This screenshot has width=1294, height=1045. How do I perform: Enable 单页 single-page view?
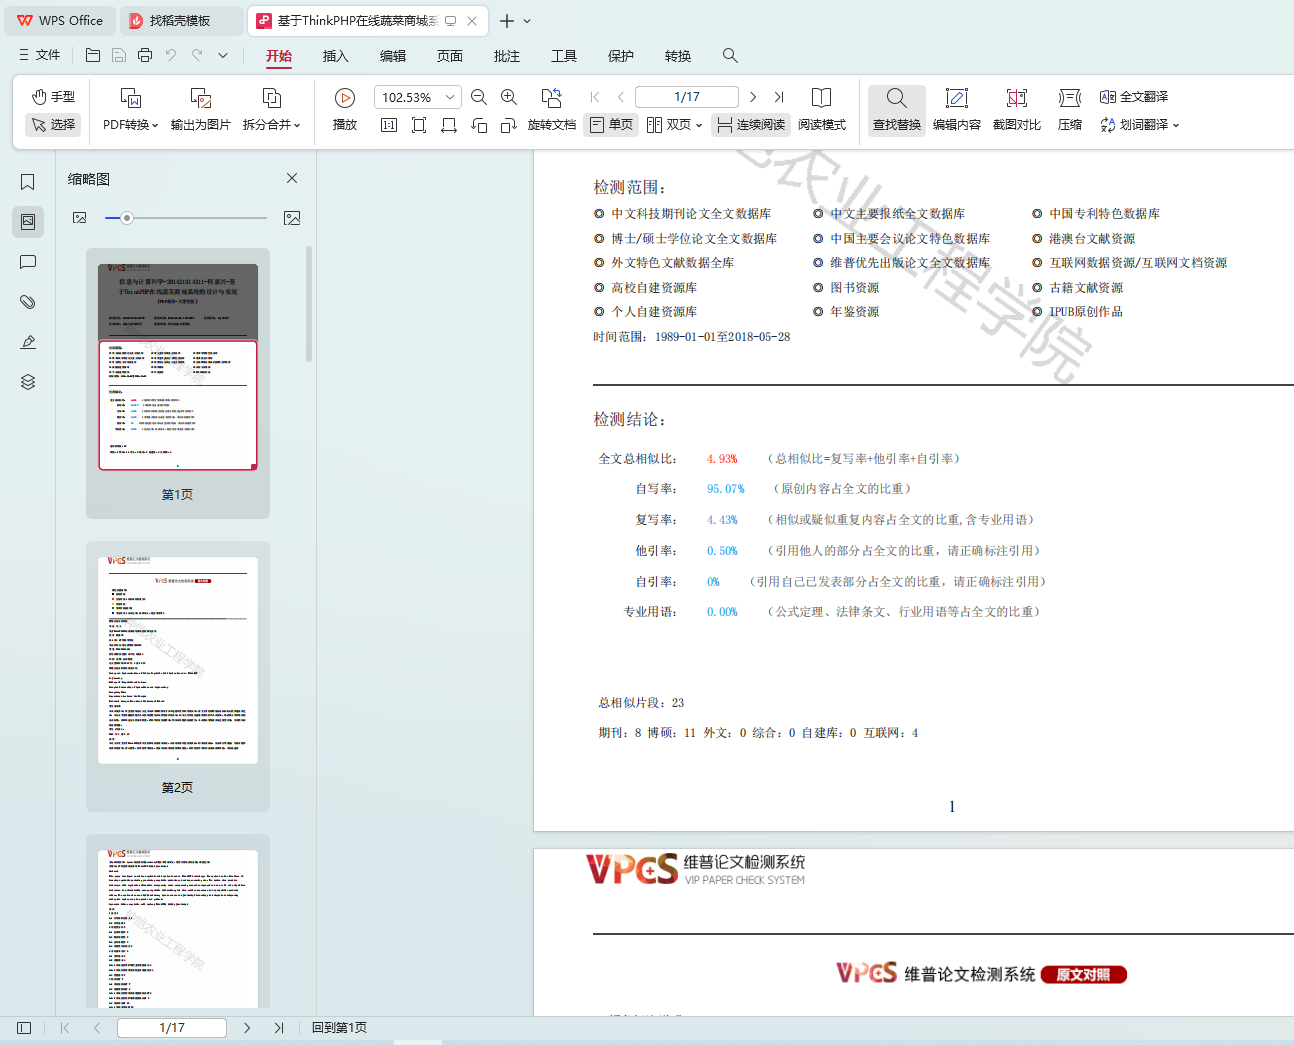pyautogui.click(x=611, y=125)
